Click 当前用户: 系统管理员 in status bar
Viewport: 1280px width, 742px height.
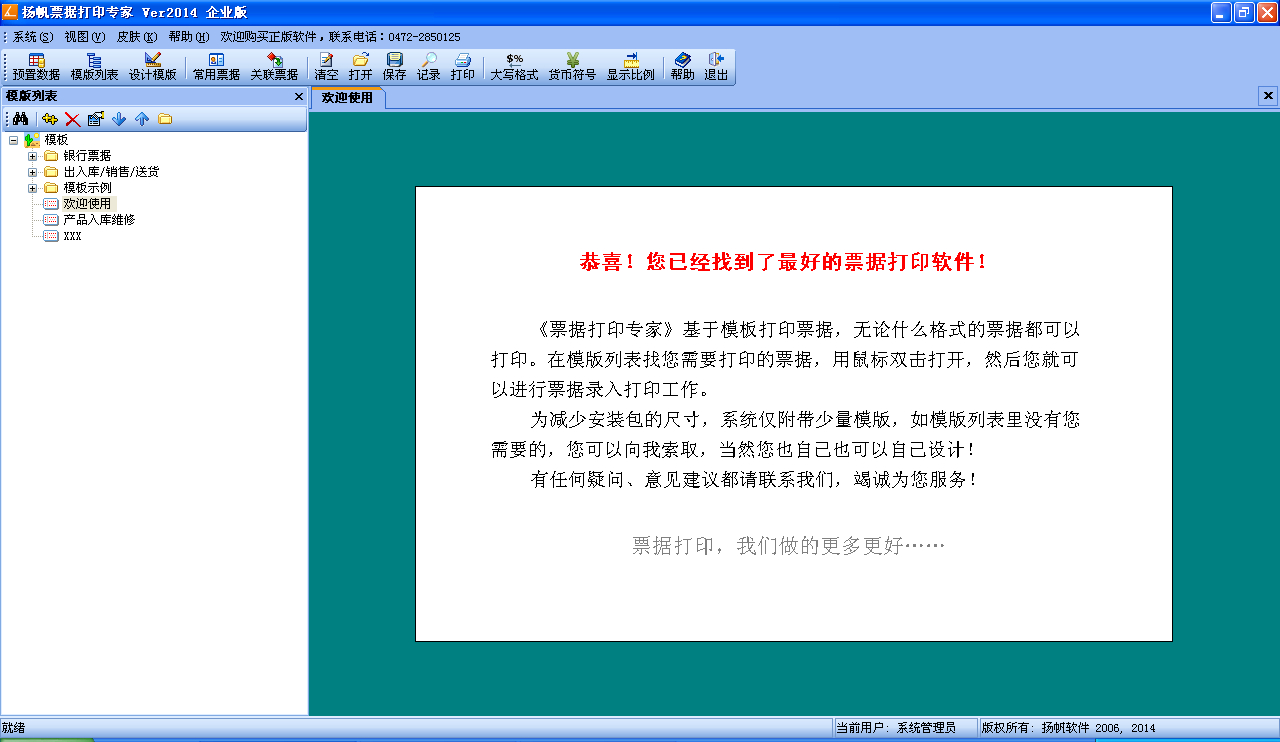pos(896,728)
